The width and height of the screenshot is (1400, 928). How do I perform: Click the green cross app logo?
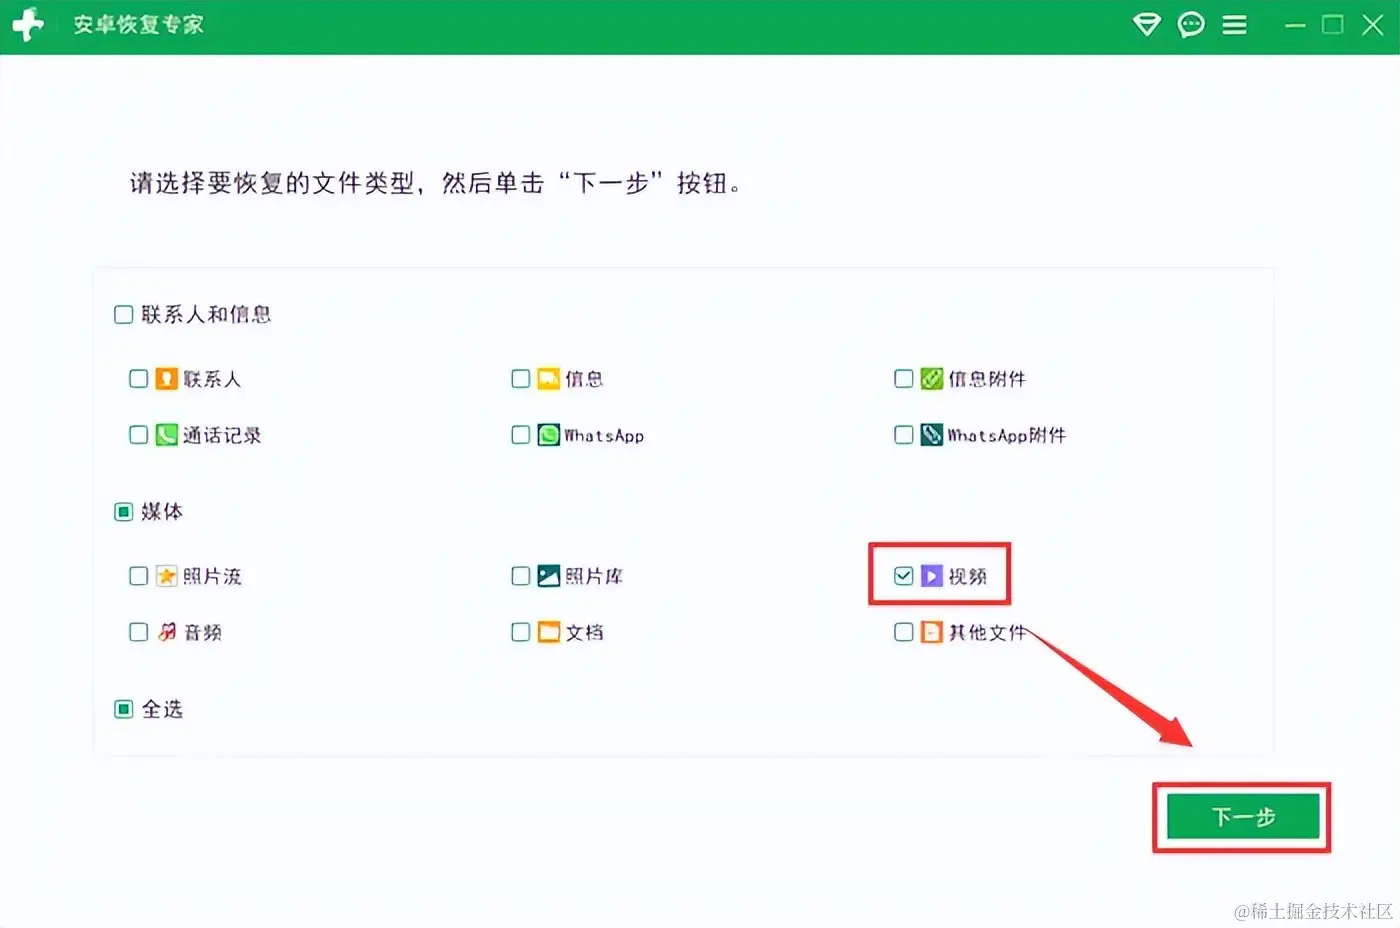(28, 25)
